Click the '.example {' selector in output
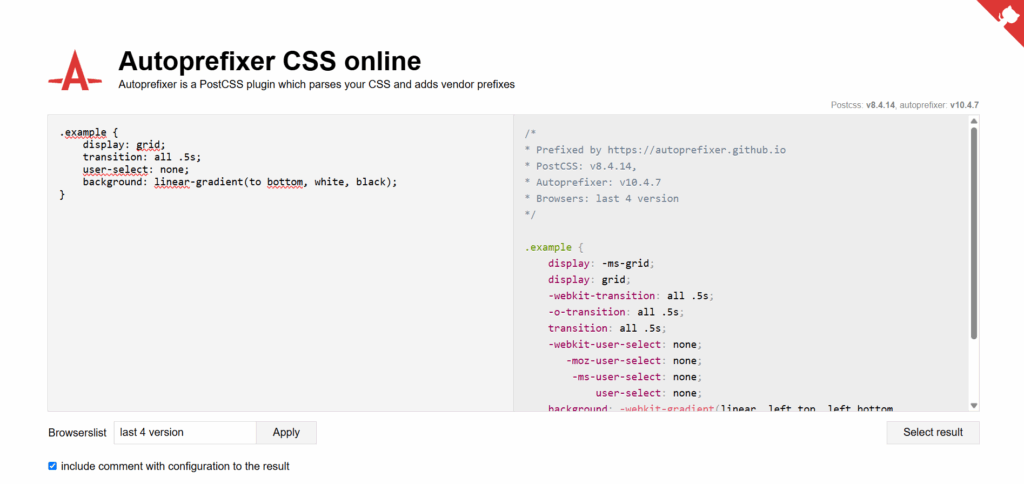Viewport: 1024px width, 484px height. point(552,247)
